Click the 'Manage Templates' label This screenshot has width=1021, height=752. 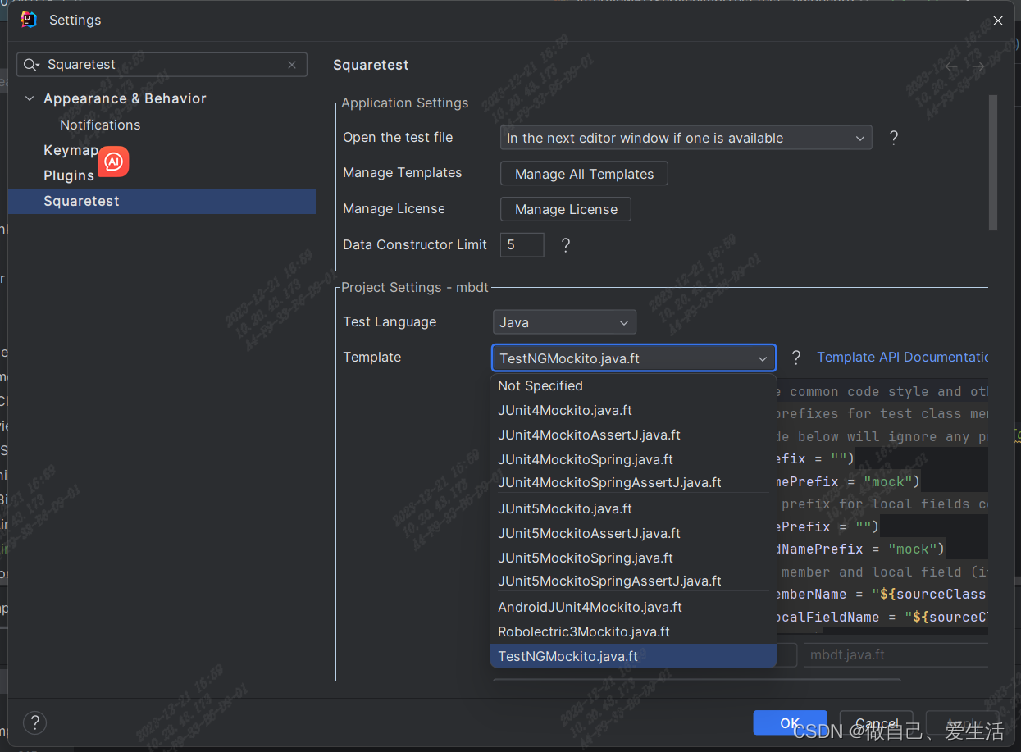coord(402,173)
